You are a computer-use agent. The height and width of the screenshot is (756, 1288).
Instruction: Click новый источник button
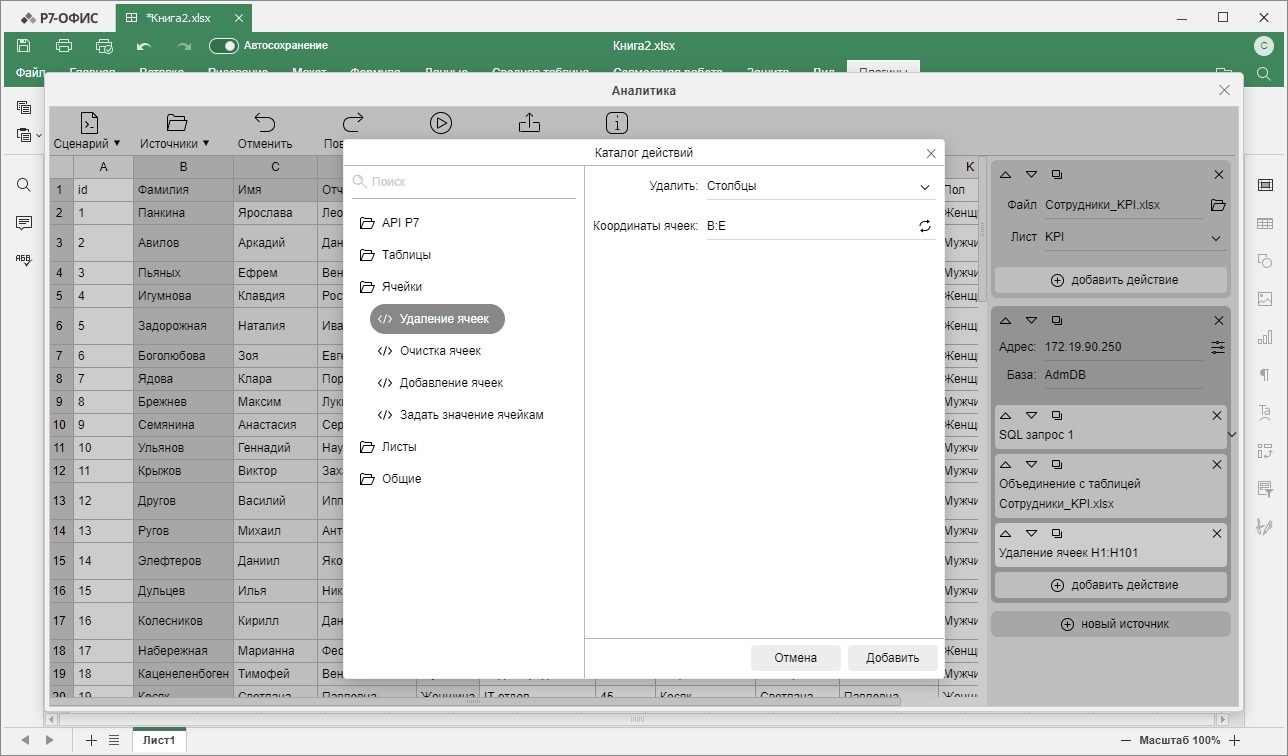(x=1111, y=624)
